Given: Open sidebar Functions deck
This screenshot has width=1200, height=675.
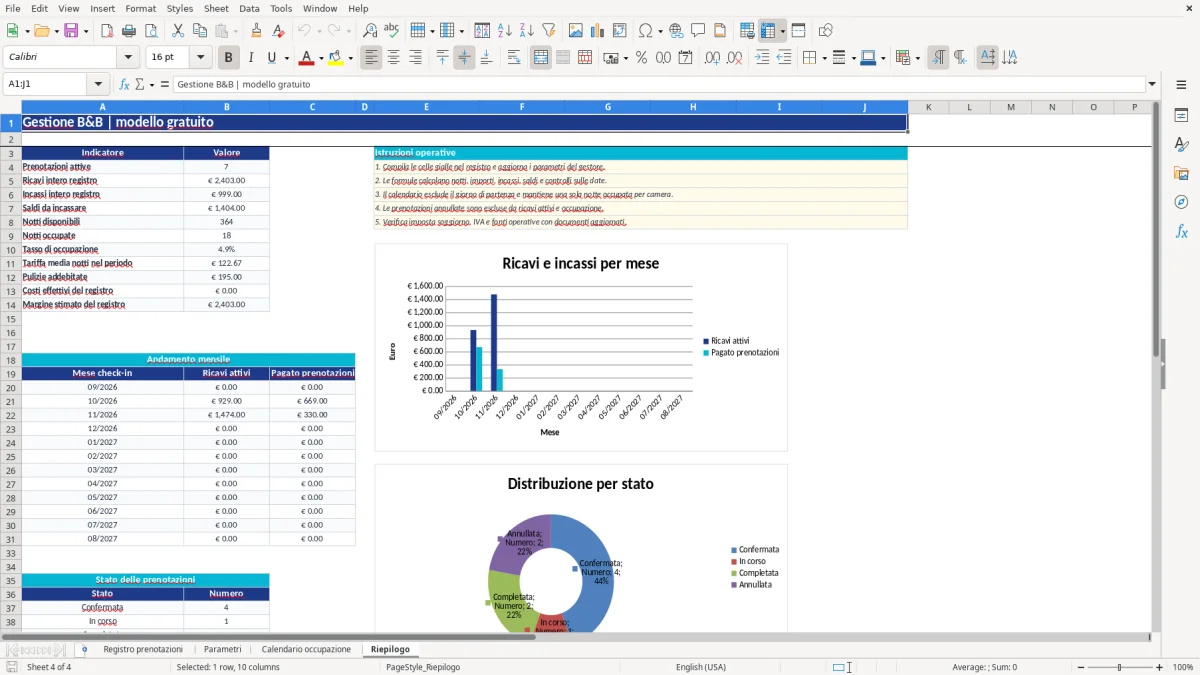Looking at the screenshot, I should 1181,231.
